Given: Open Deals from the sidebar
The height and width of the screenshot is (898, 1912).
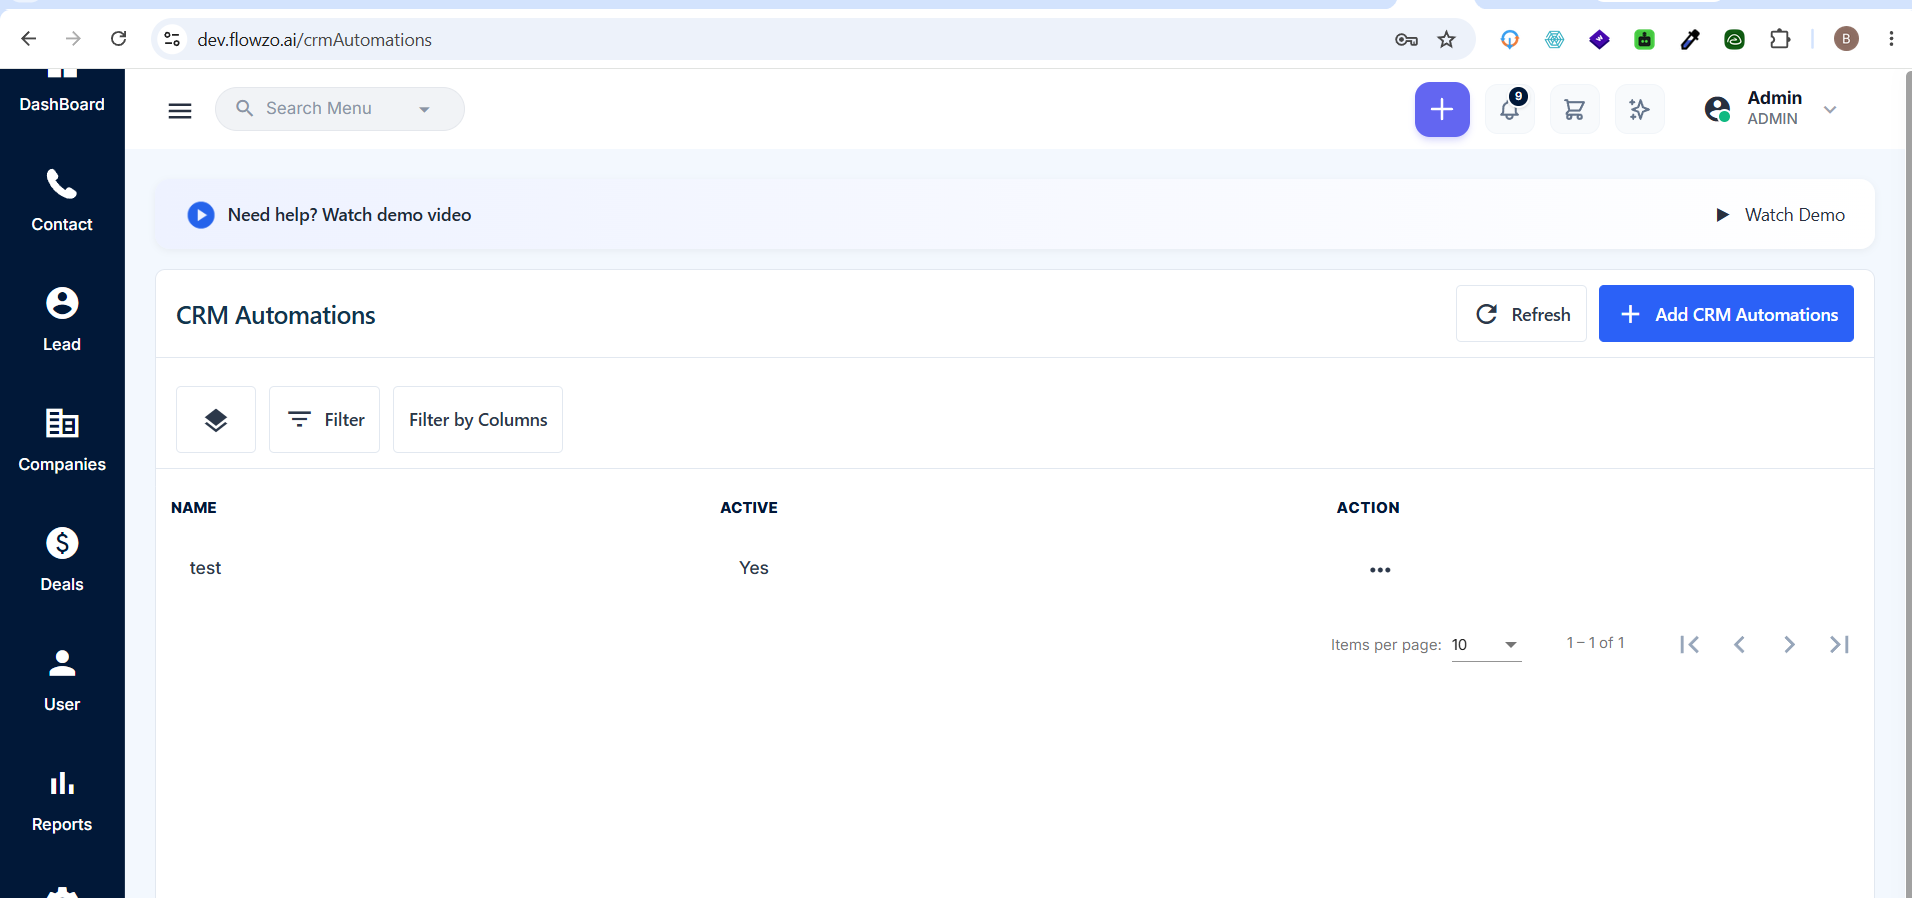Looking at the screenshot, I should pos(62,561).
